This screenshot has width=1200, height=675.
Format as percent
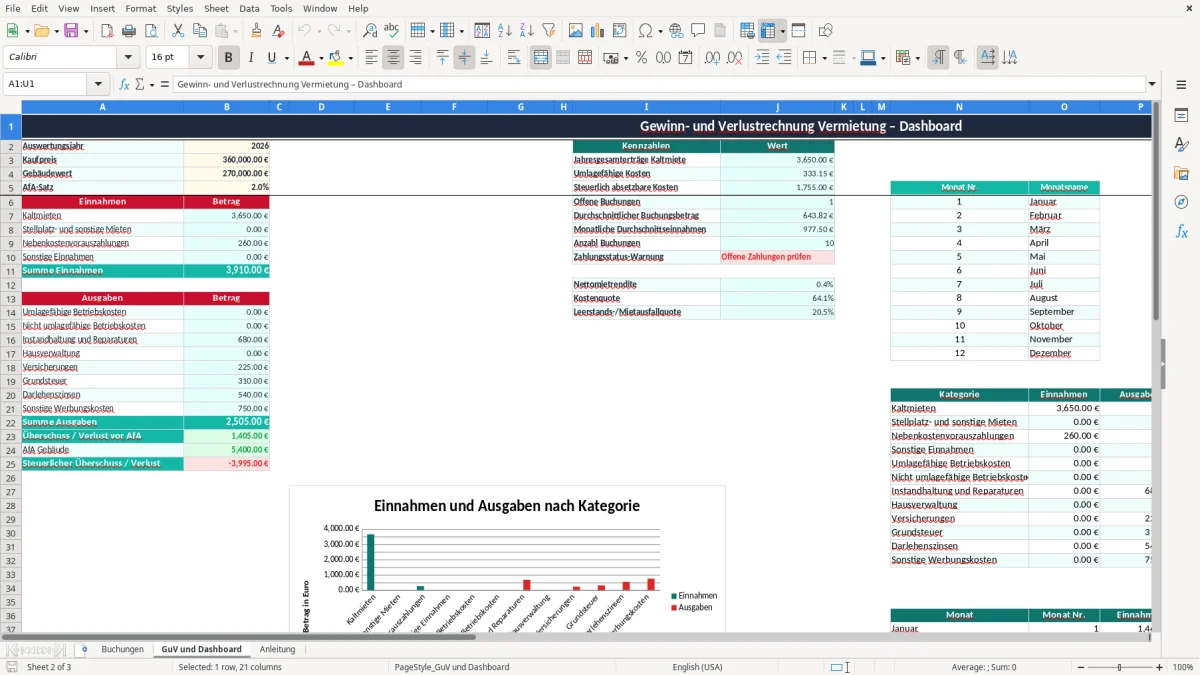[641, 58]
